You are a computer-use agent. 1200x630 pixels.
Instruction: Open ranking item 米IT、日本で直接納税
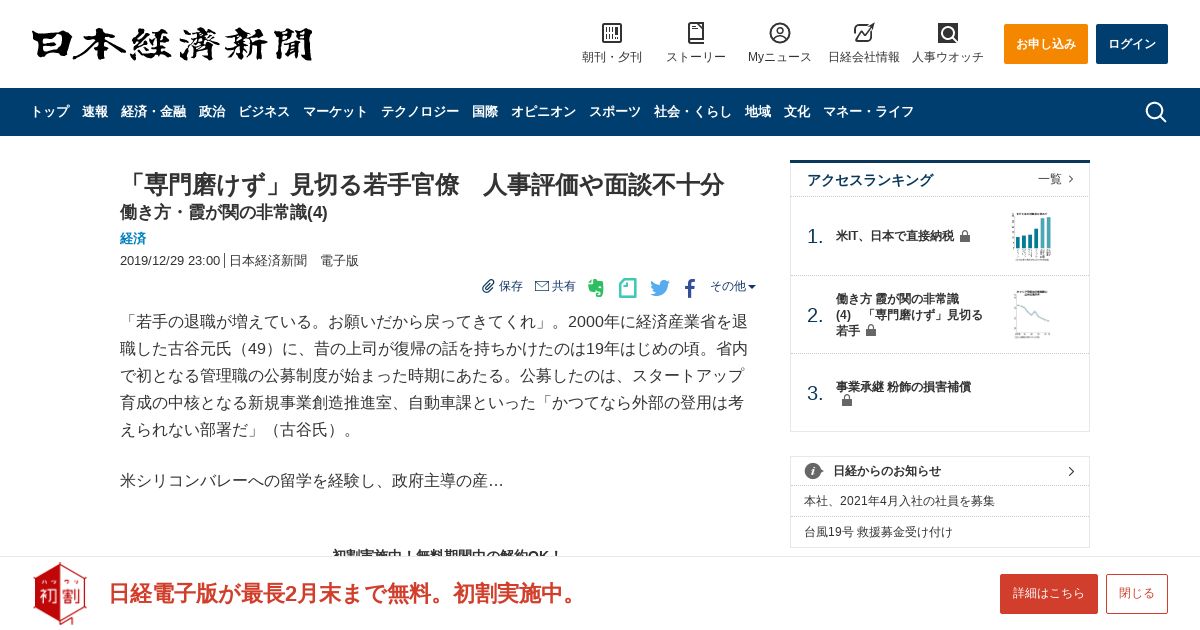pyautogui.click(x=894, y=236)
